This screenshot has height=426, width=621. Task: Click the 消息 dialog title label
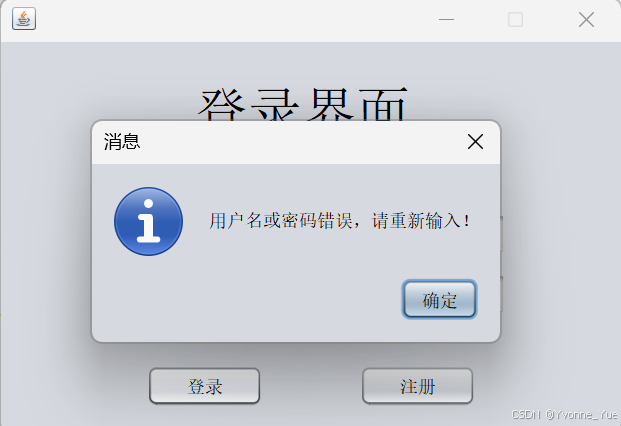click(x=122, y=142)
